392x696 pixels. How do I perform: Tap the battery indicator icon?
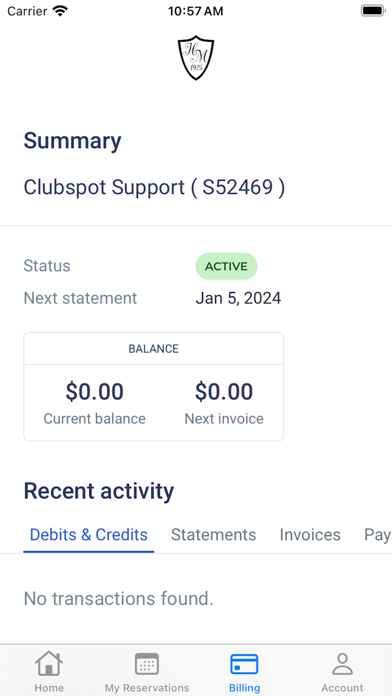pyautogui.click(x=372, y=11)
